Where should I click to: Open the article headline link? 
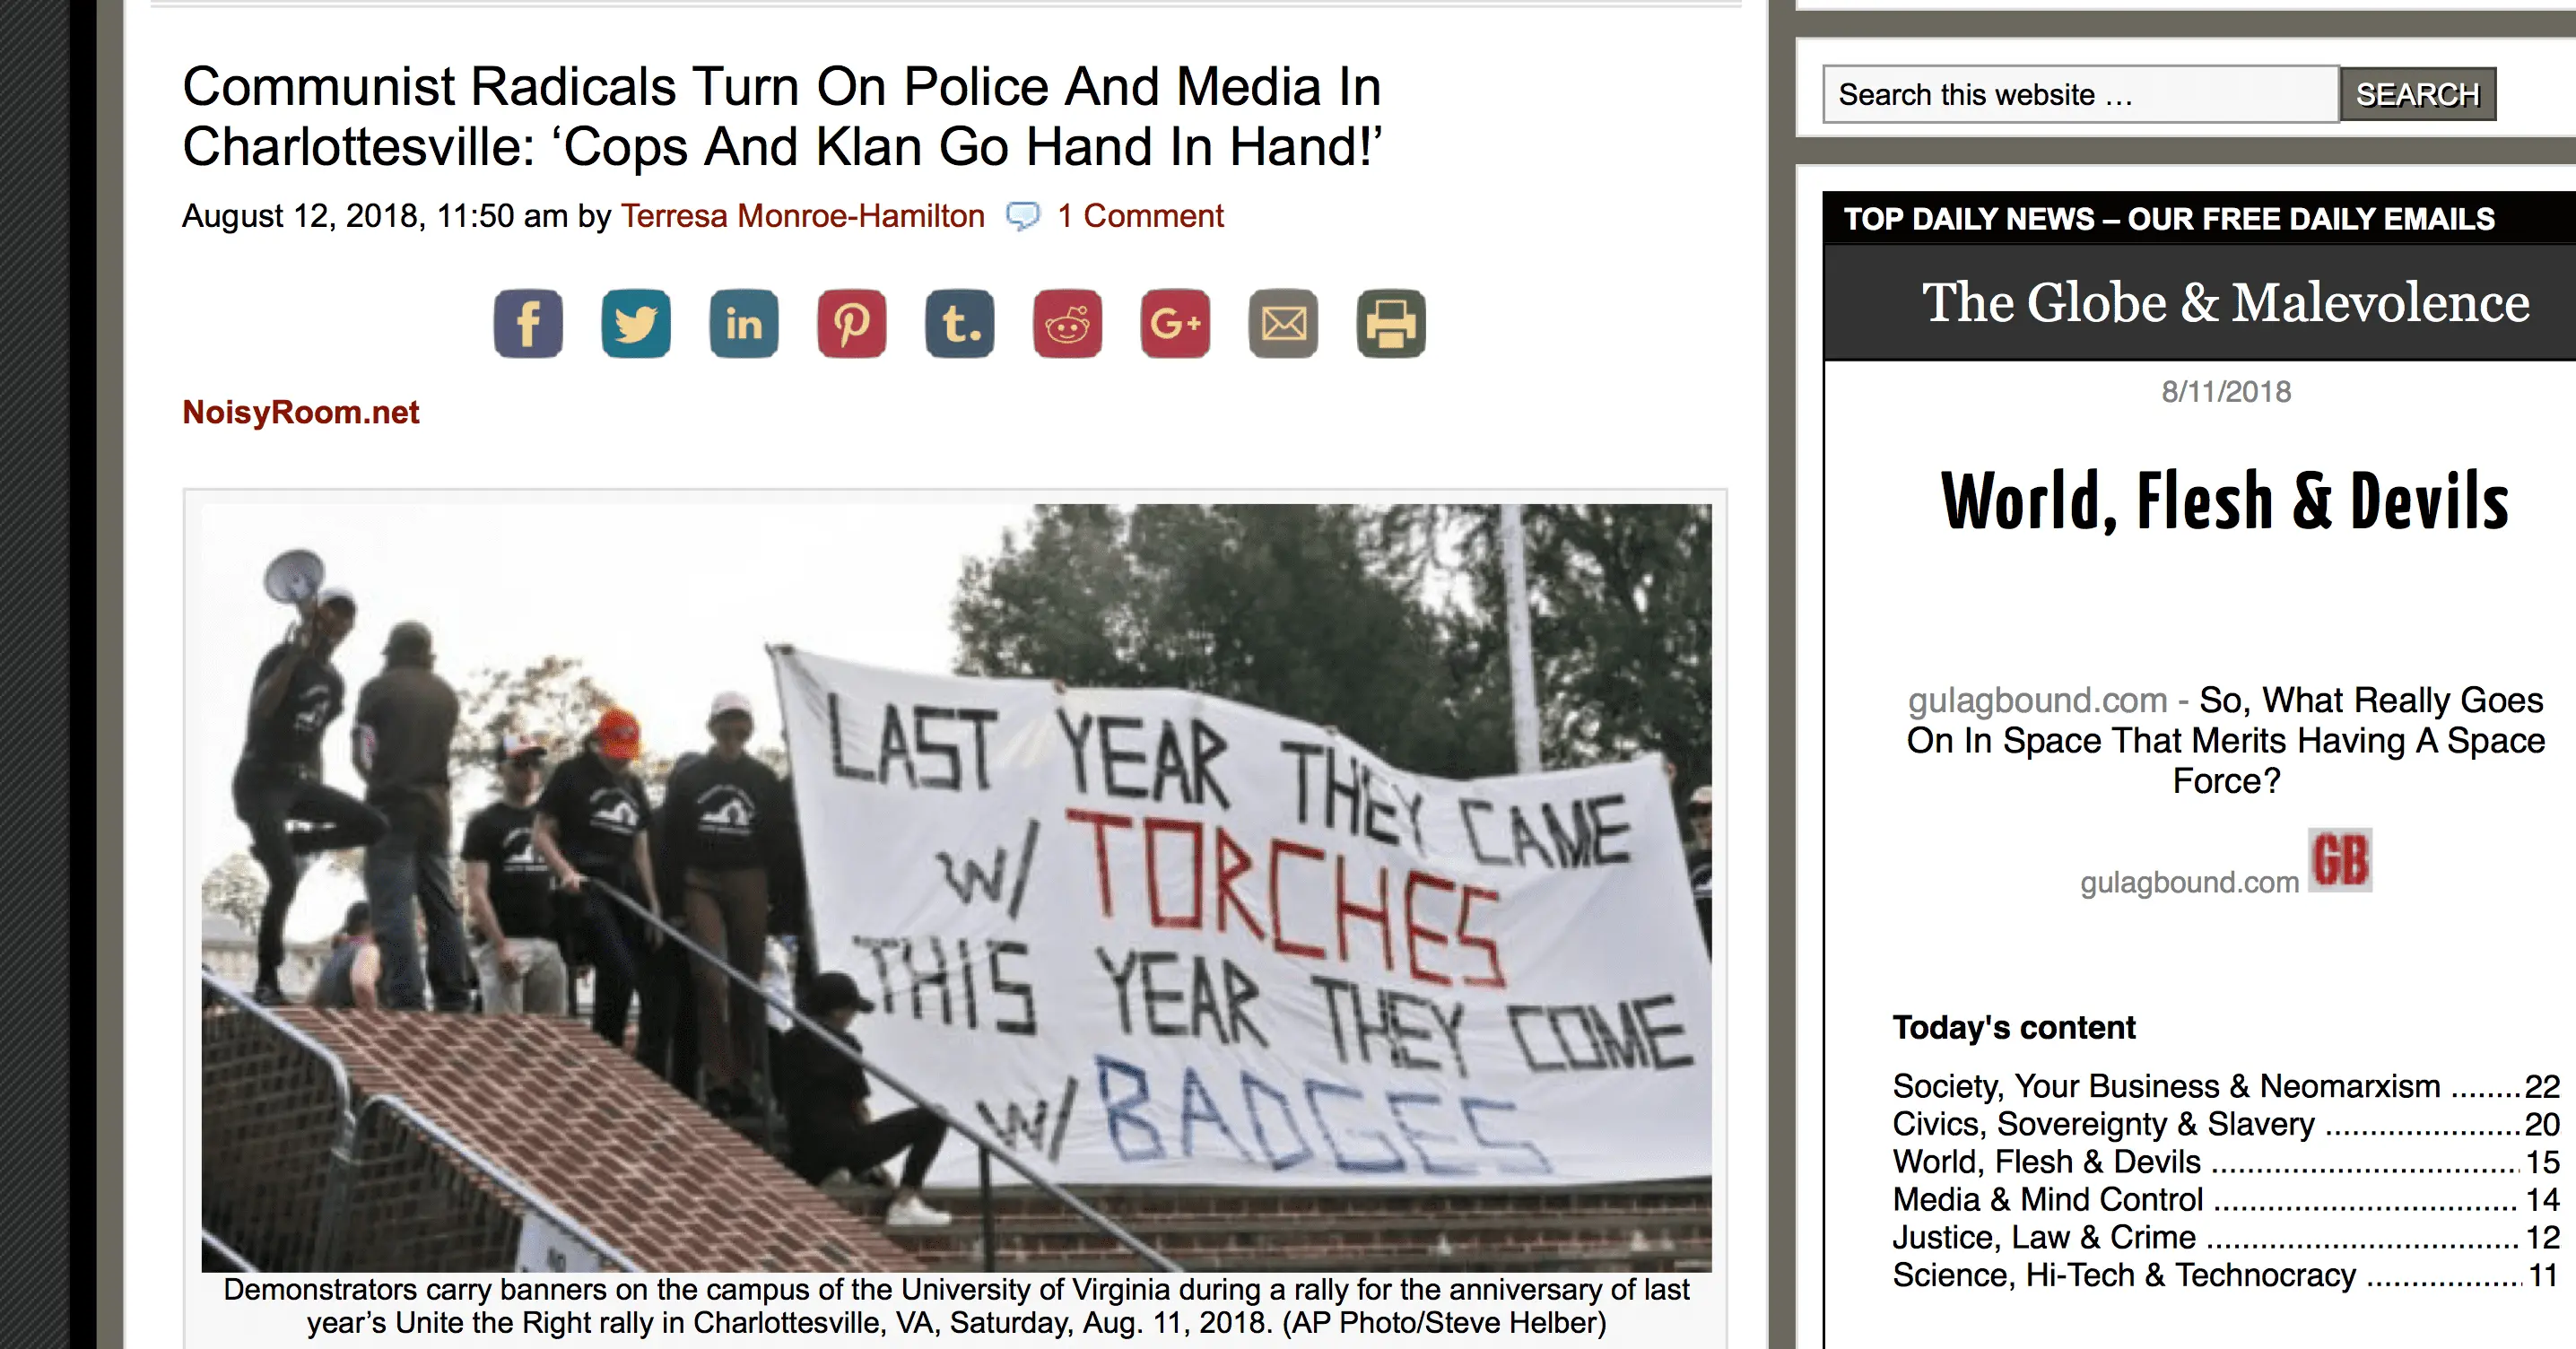click(x=782, y=116)
